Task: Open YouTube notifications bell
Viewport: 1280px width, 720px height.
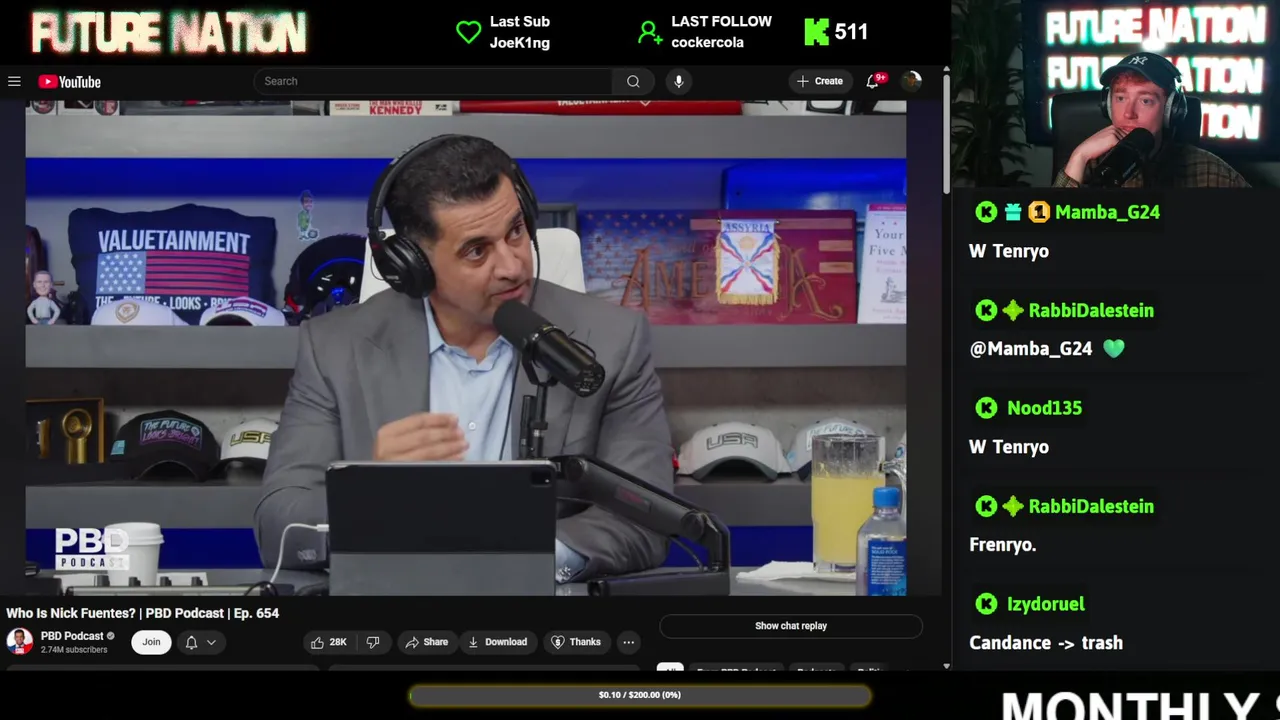Action: tap(873, 81)
